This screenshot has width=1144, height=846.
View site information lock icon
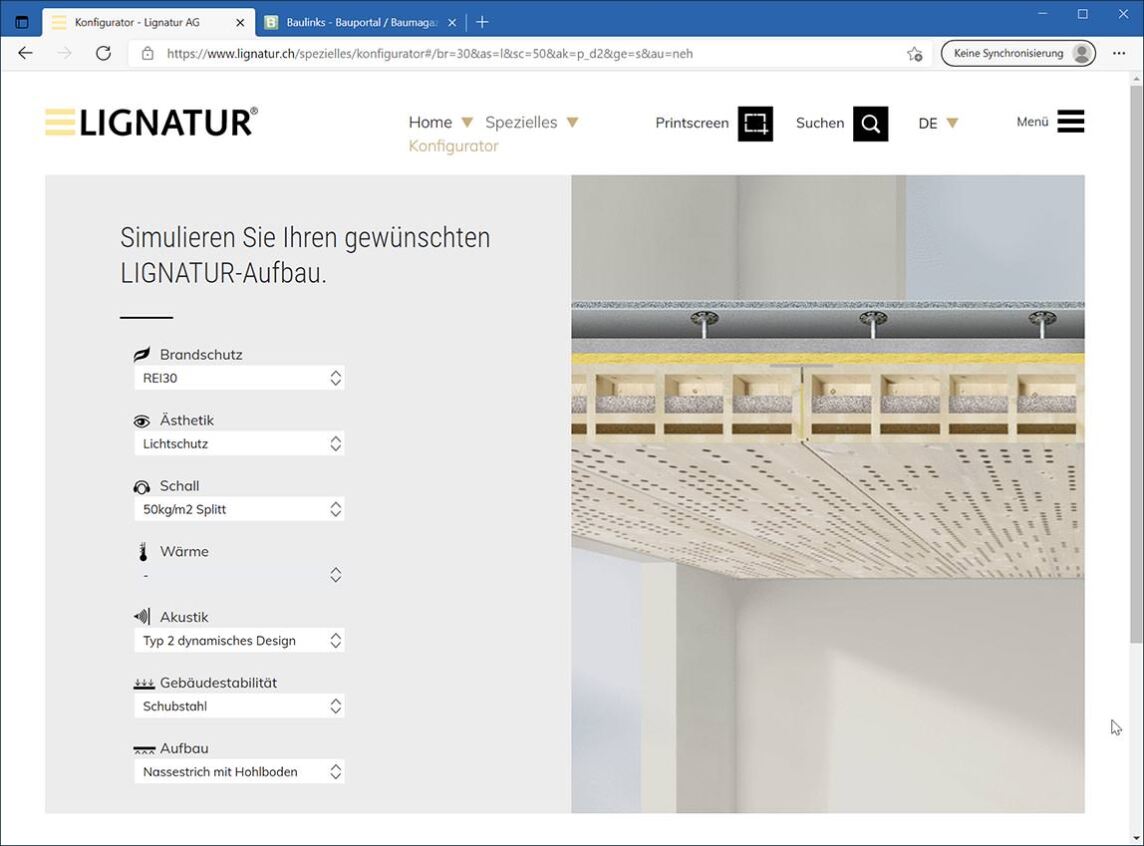click(147, 53)
